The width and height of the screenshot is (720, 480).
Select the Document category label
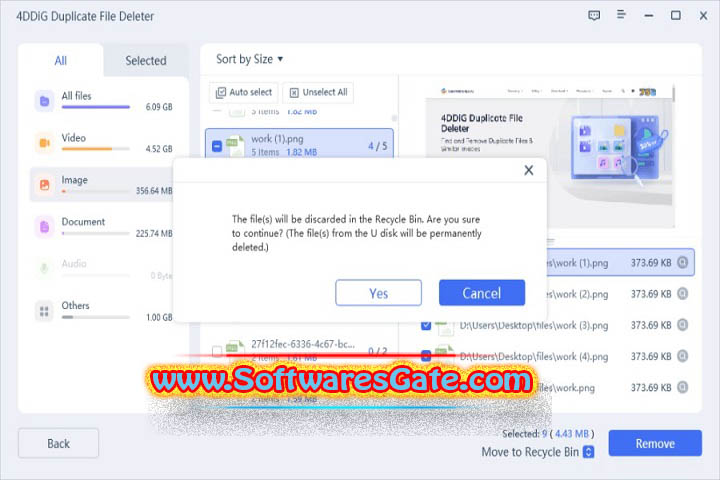83,222
